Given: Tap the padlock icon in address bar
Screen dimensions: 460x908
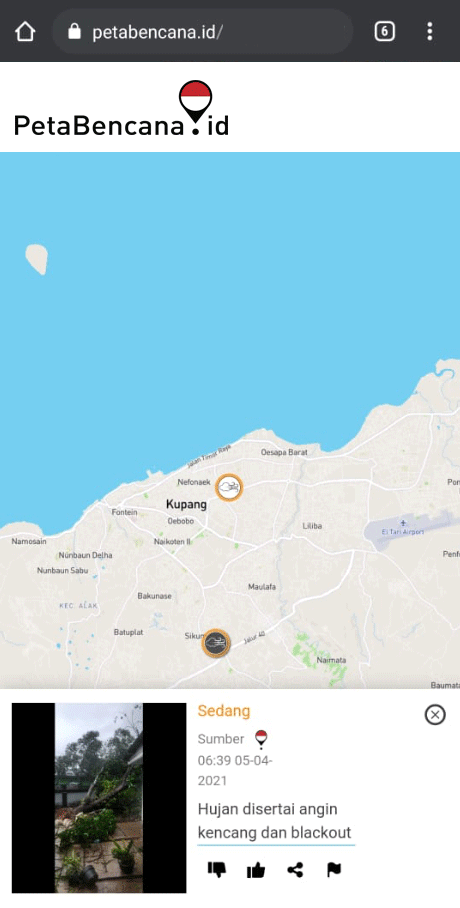Looking at the screenshot, I should pos(74,31).
